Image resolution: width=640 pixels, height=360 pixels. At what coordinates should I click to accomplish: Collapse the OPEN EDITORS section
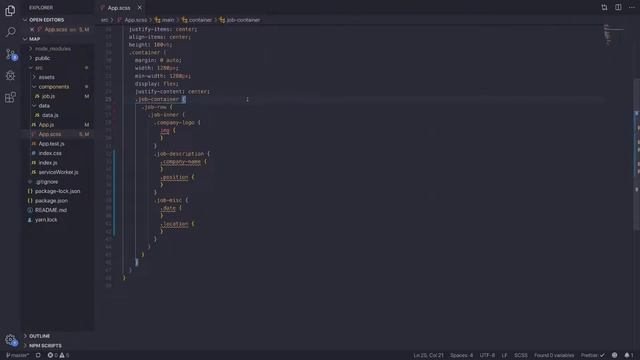click(x=46, y=20)
